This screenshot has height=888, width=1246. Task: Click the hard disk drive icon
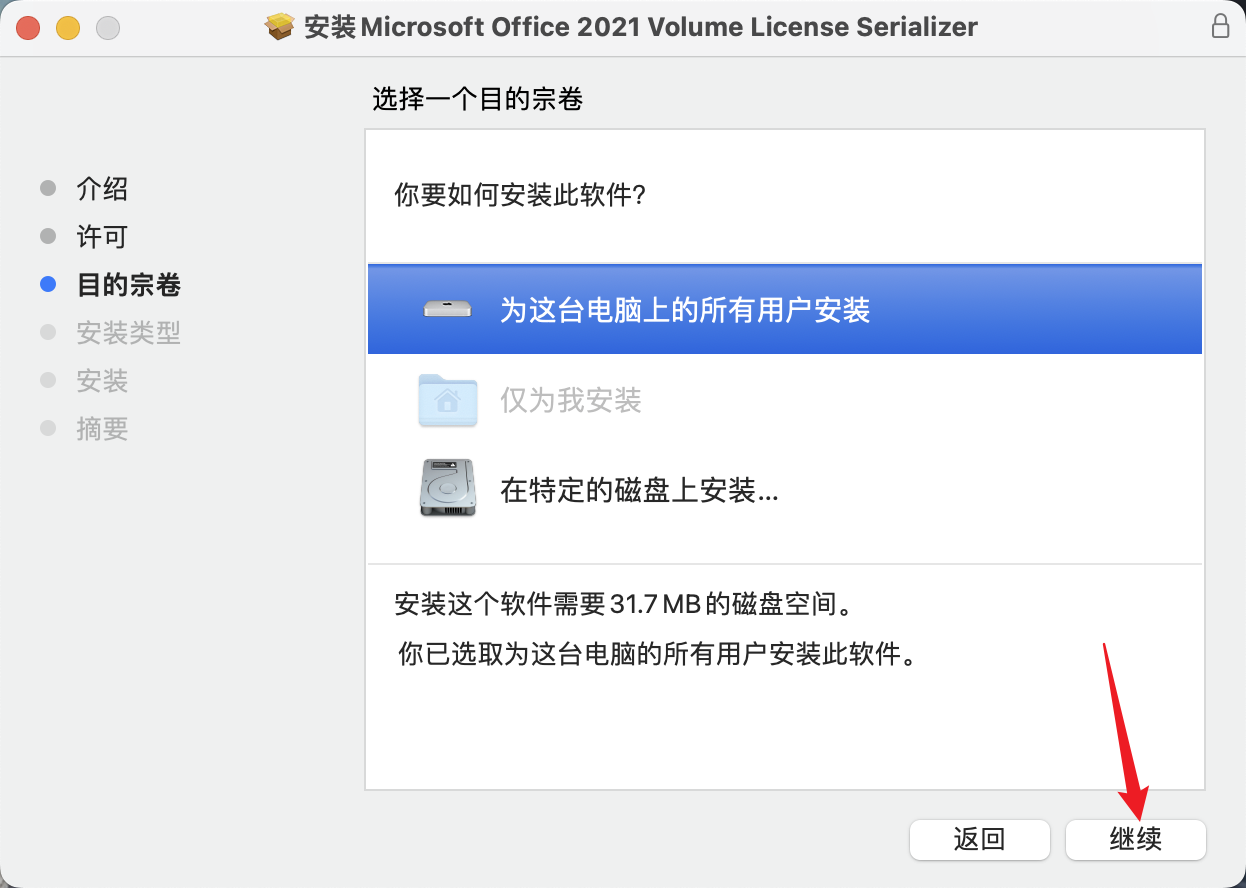coord(447,488)
